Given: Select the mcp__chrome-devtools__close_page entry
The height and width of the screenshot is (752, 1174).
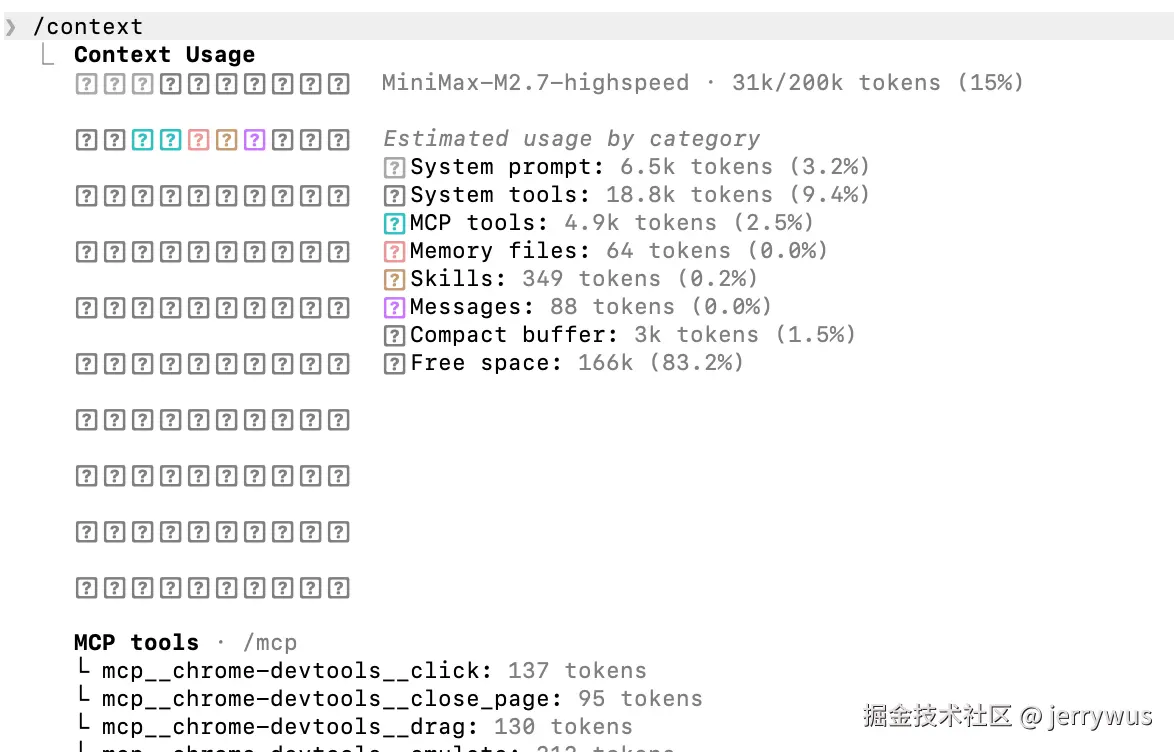Looking at the screenshot, I should pyautogui.click(x=332, y=699).
